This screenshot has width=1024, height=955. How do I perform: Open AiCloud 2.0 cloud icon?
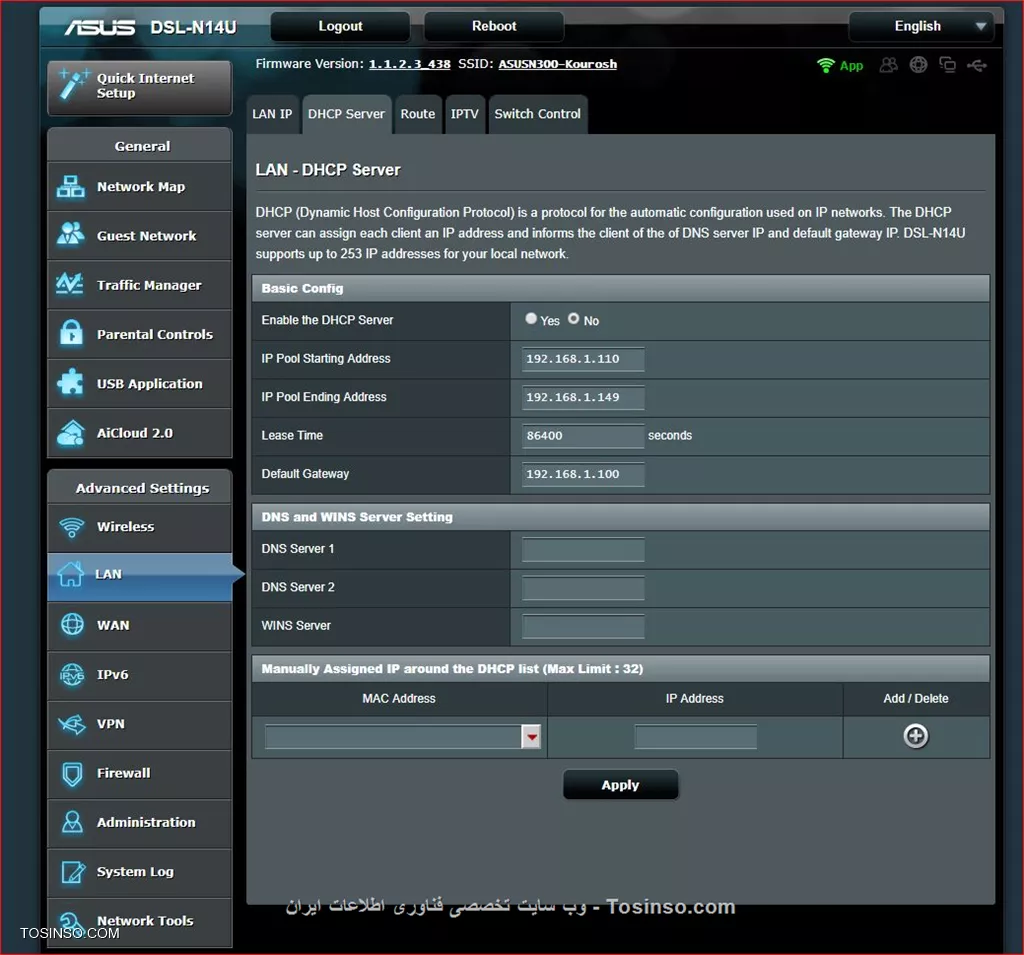pyautogui.click(x=71, y=432)
